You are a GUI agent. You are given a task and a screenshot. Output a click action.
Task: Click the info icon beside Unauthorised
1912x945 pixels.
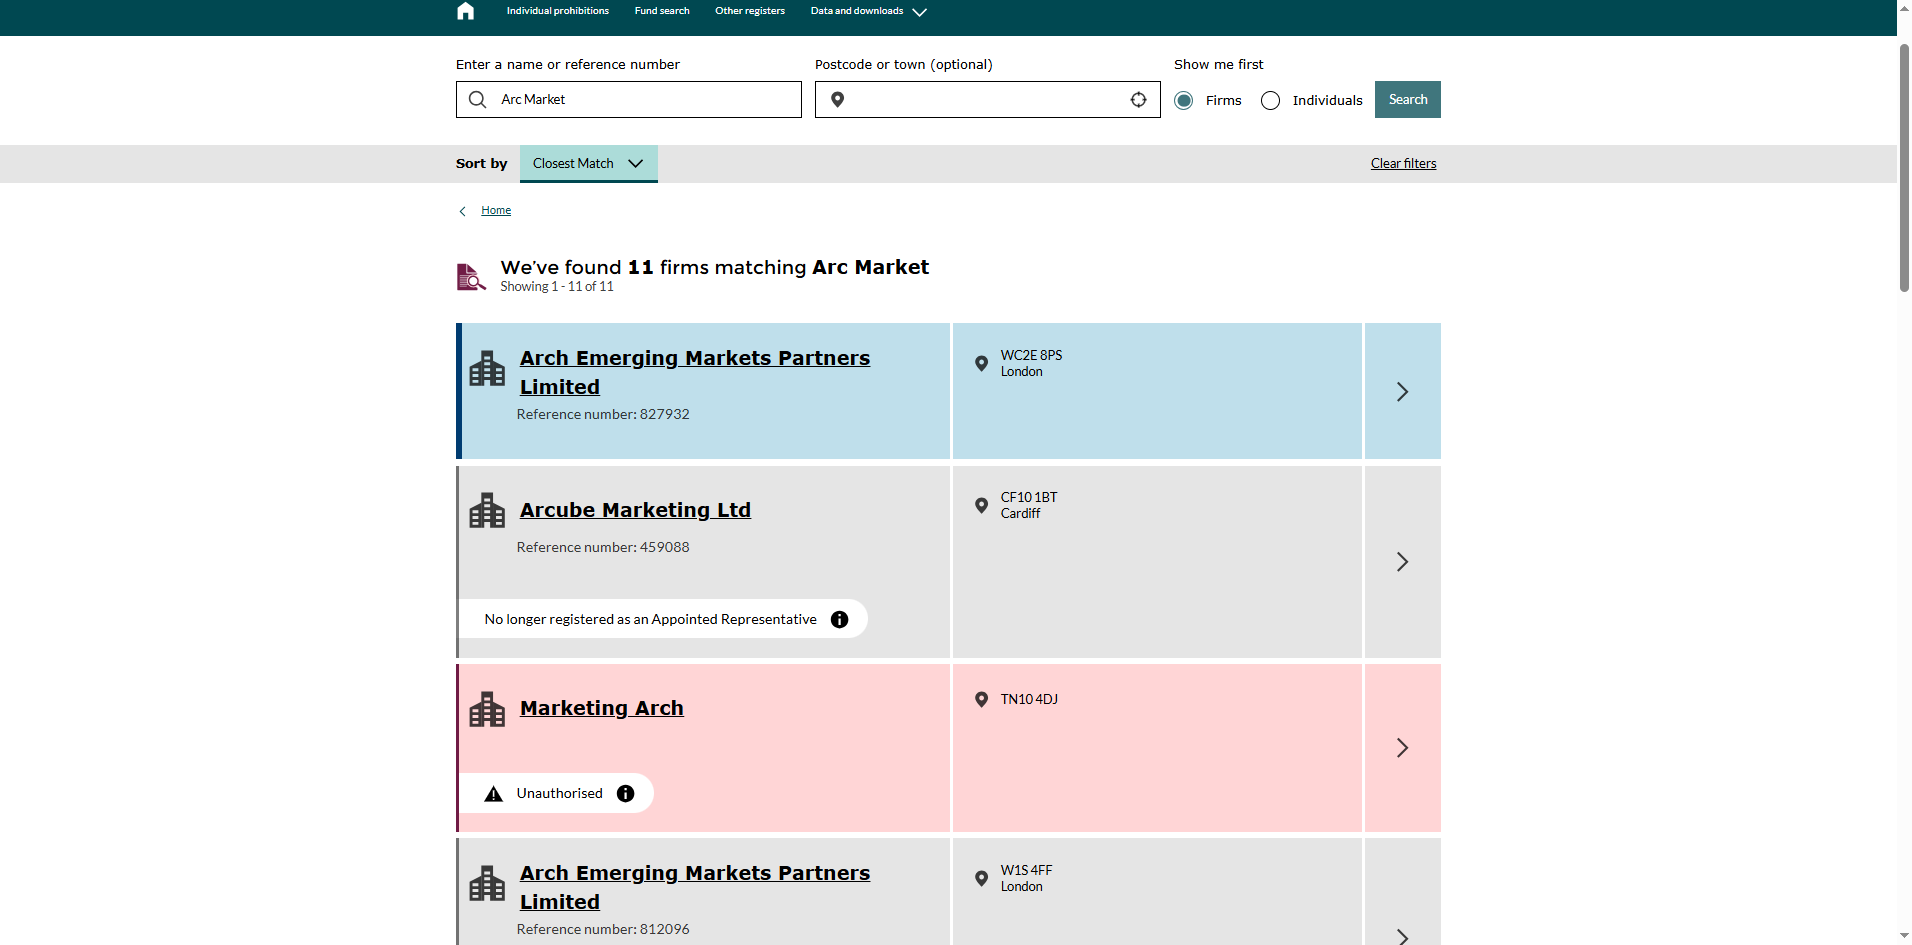point(626,794)
